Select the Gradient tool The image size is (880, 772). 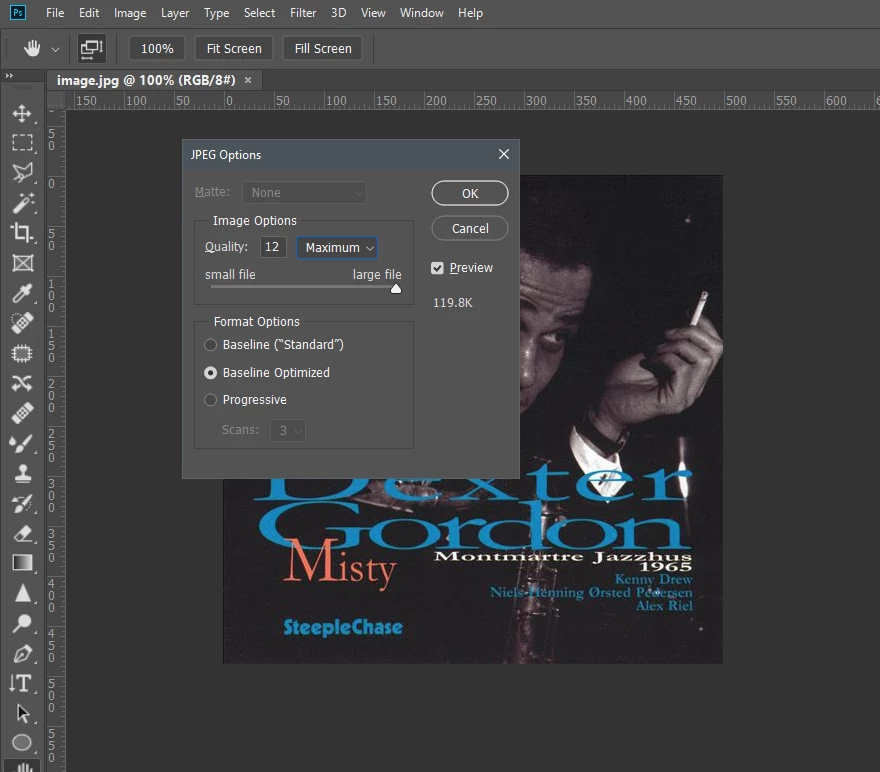tap(22, 563)
